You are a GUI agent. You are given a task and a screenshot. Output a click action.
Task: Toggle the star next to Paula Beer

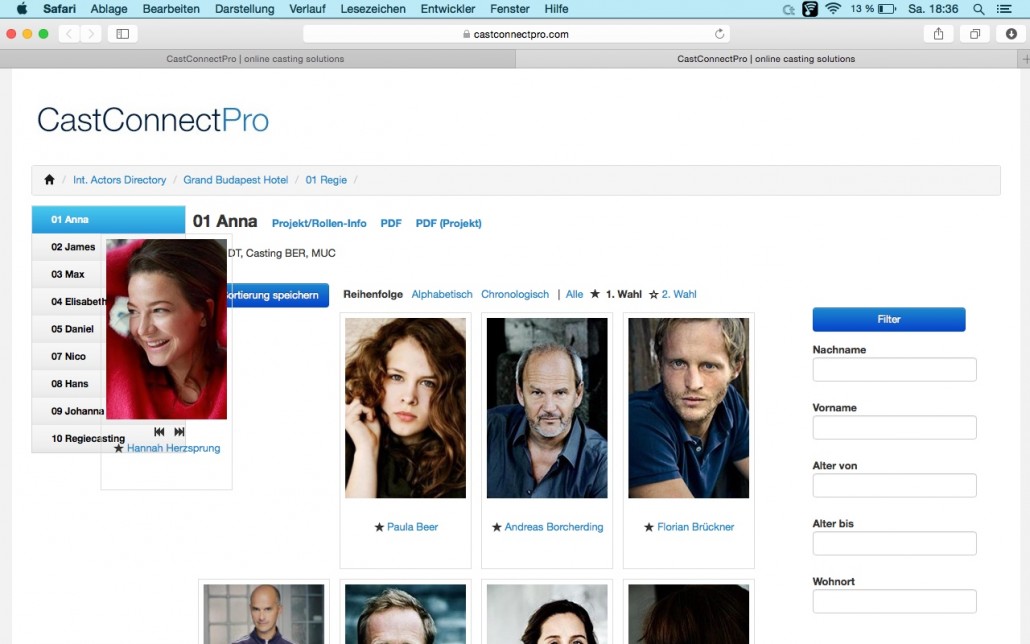coord(379,527)
